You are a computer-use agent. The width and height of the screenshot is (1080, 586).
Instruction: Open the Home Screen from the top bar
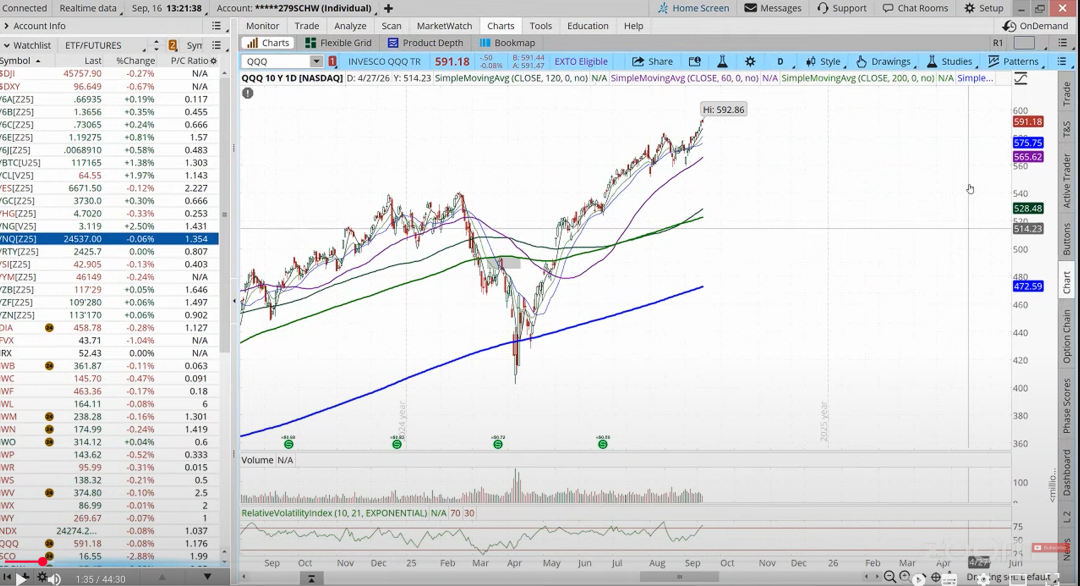[693, 8]
